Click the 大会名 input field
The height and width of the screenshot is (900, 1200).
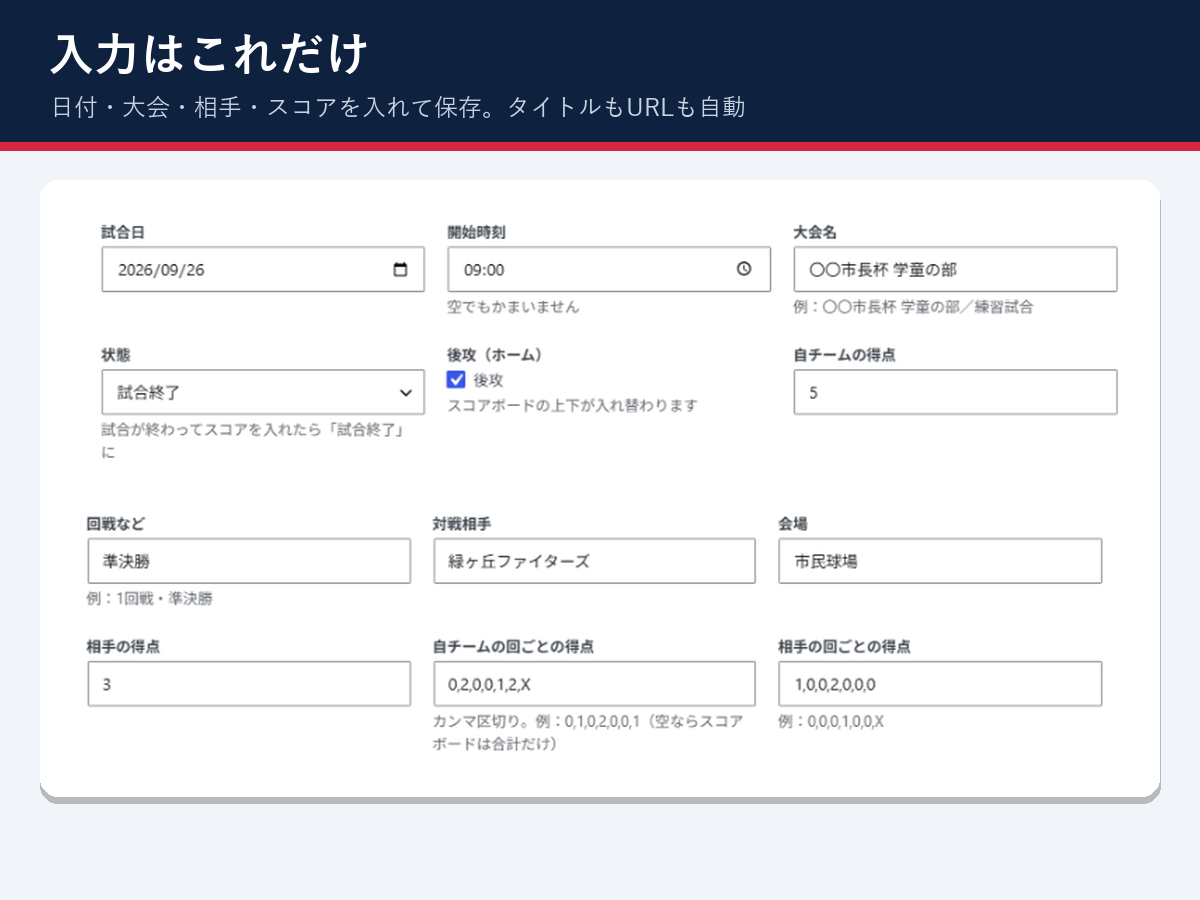click(955, 270)
